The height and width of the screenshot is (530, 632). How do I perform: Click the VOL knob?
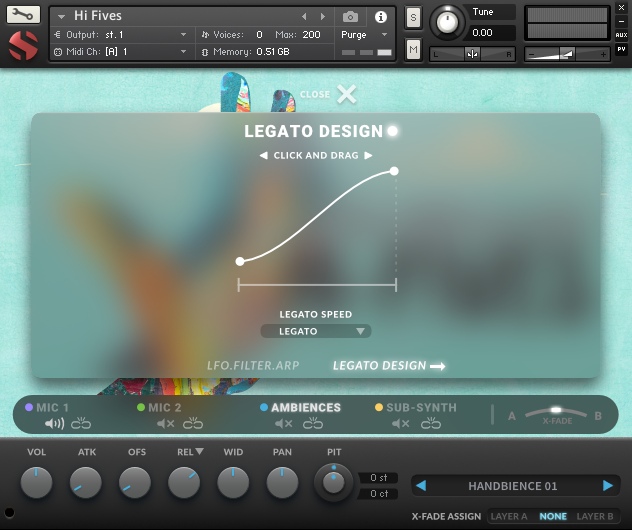pyautogui.click(x=36, y=483)
